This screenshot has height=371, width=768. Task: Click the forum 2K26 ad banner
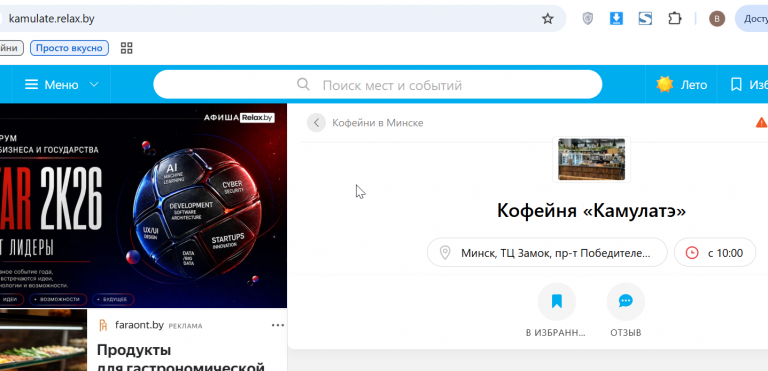point(143,205)
